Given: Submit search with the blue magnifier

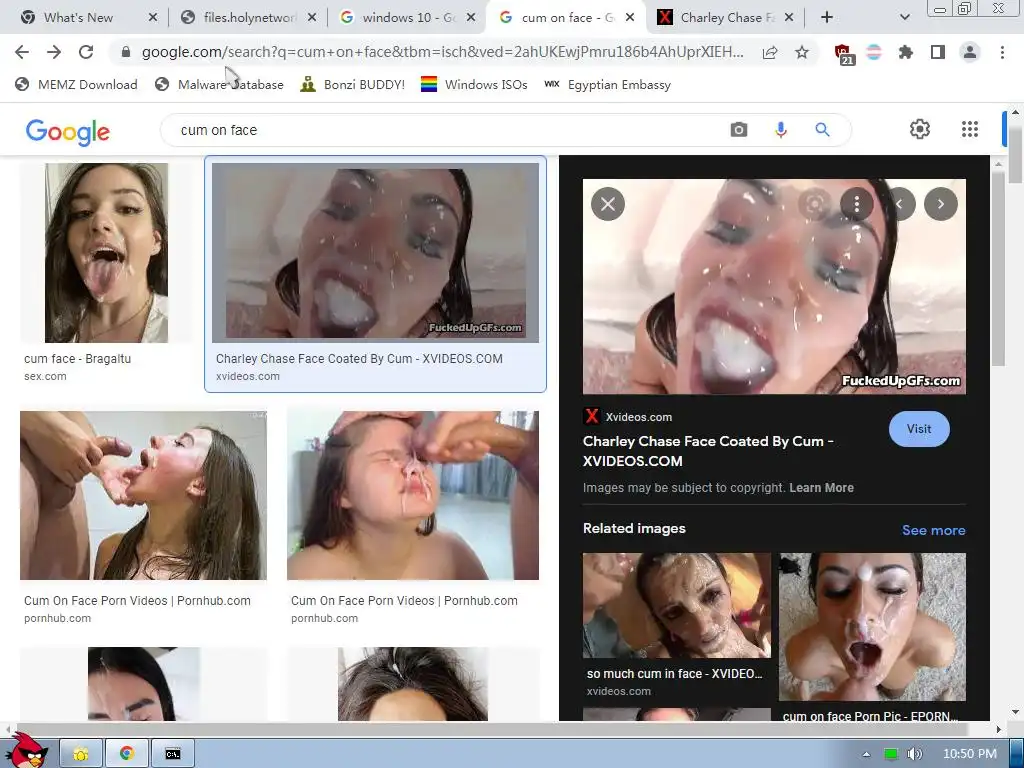Looking at the screenshot, I should pos(822,130).
